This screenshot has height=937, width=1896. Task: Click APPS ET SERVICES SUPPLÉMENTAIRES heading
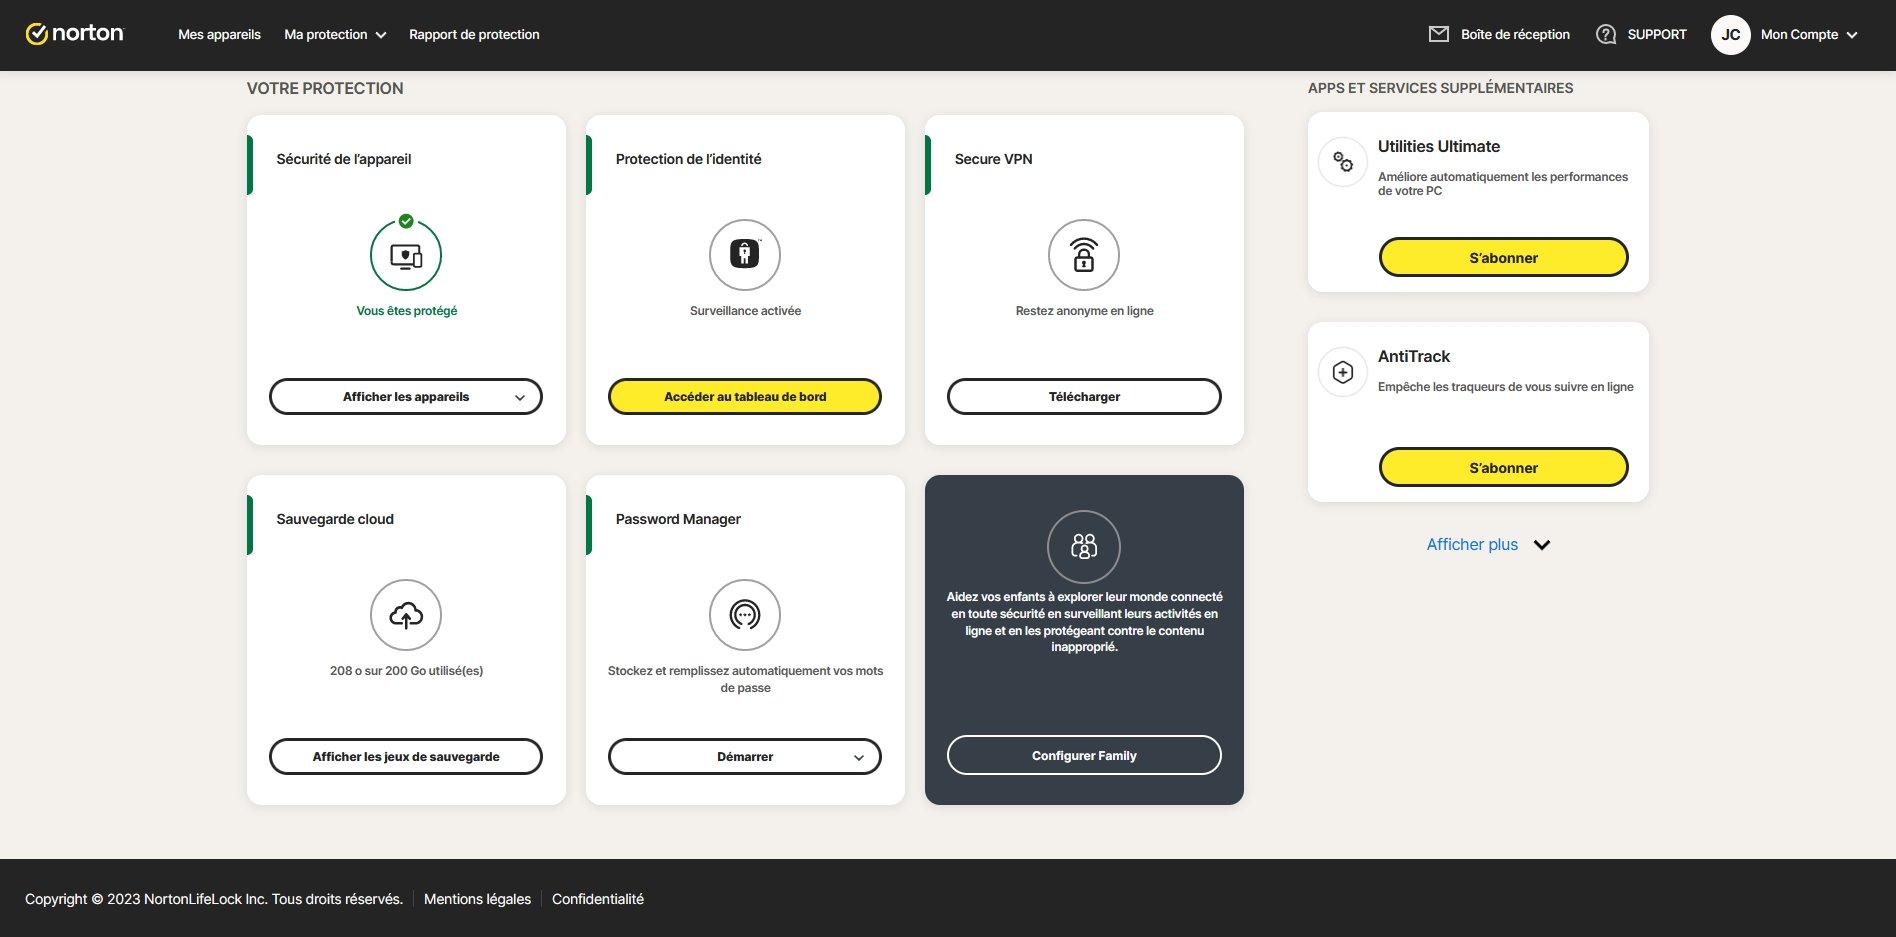[x=1440, y=88]
